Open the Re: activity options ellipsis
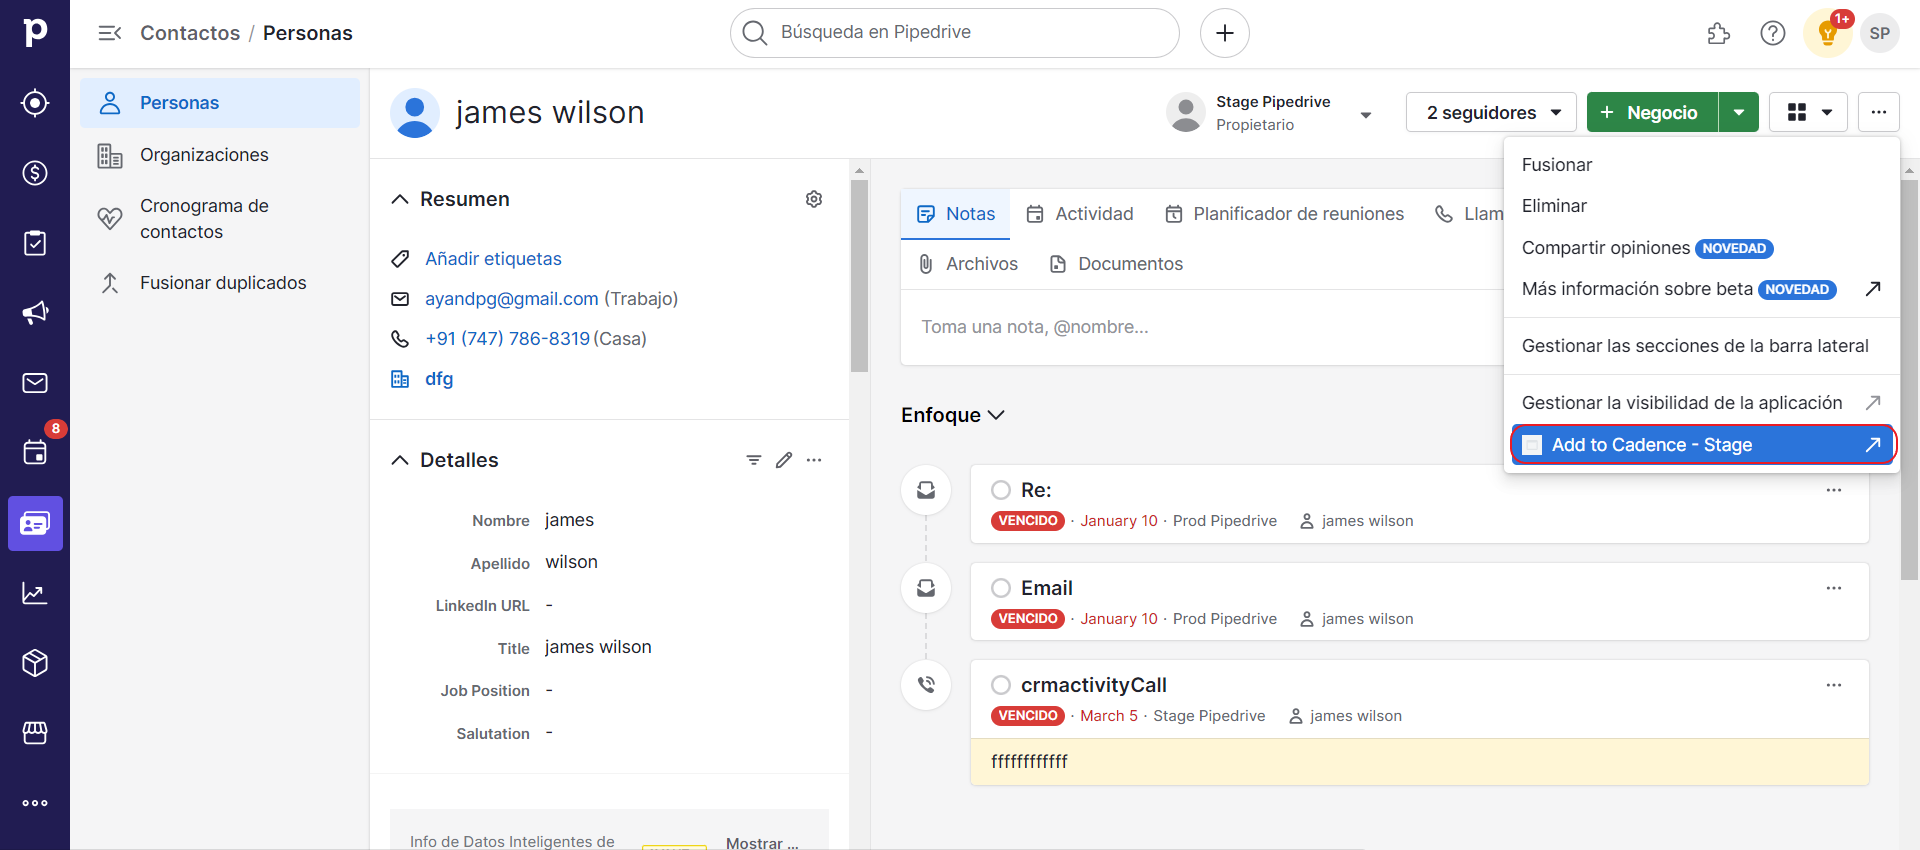Viewport: 1920px width, 850px height. [1834, 490]
